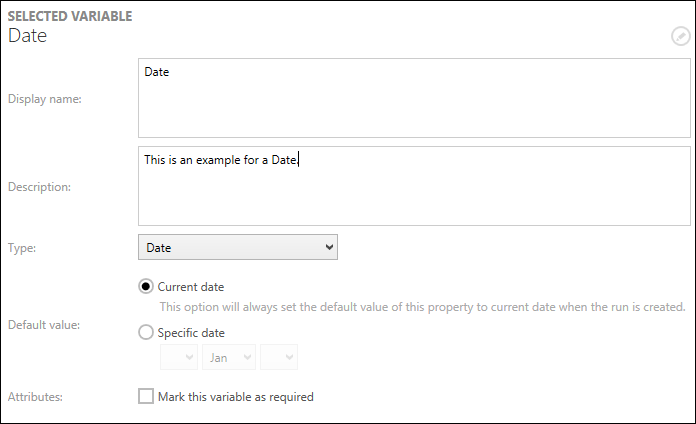696x424 pixels.
Task: Click the Description field label
Action: coord(39,186)
